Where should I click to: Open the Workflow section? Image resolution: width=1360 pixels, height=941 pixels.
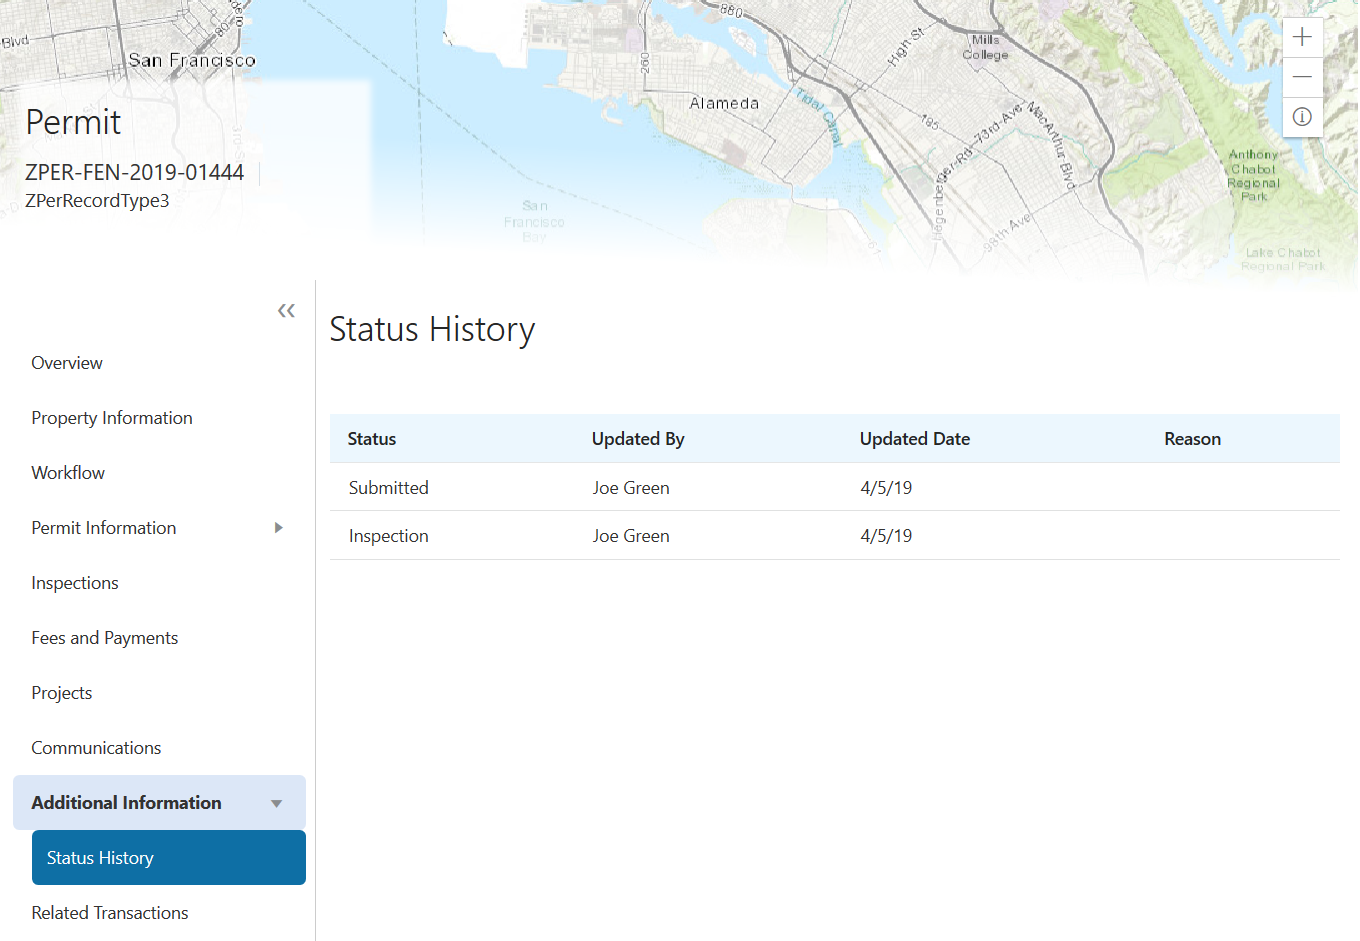68,473
